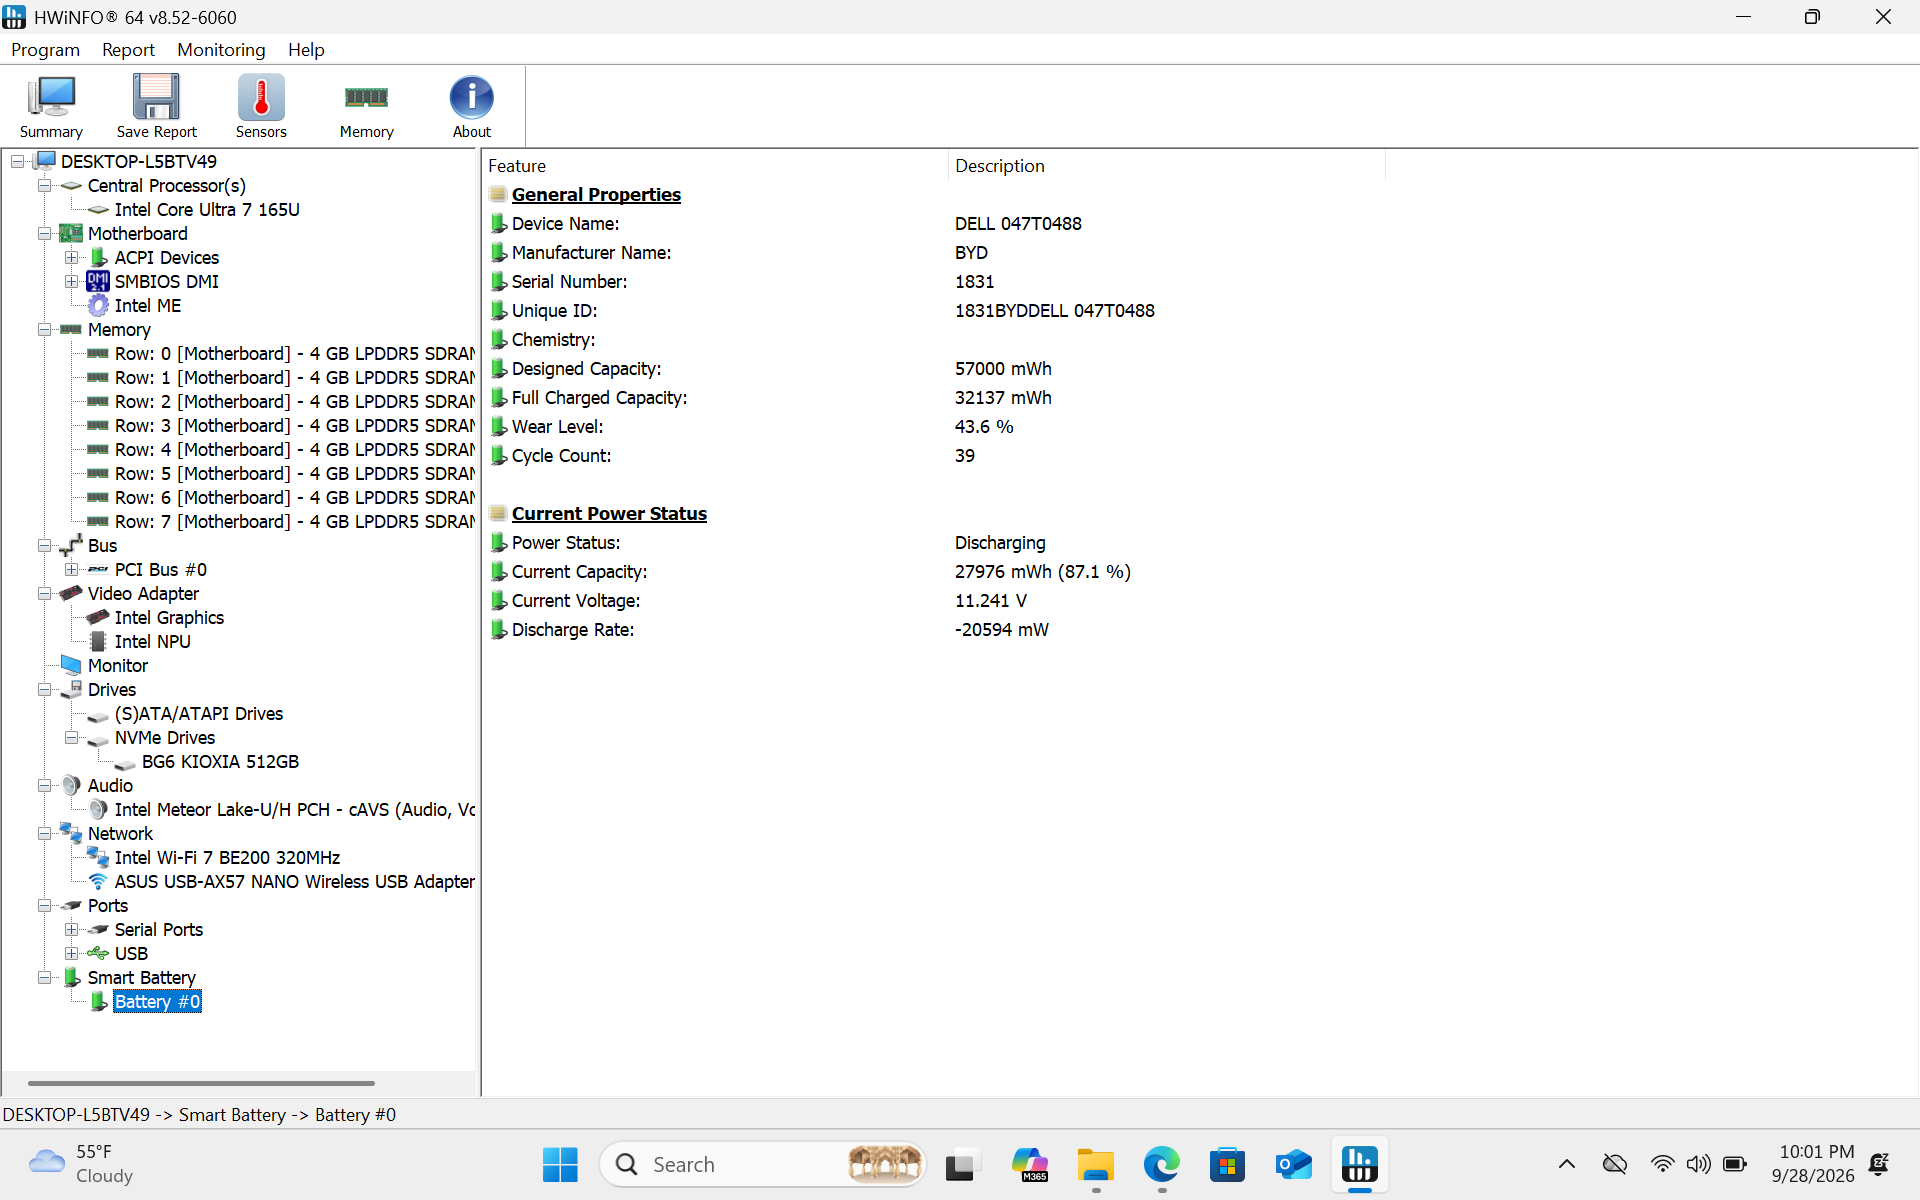Screen dimensions: 1920x1200
Task: Select Intel Core Ultra 7 165U
Action: pos(207,210)
